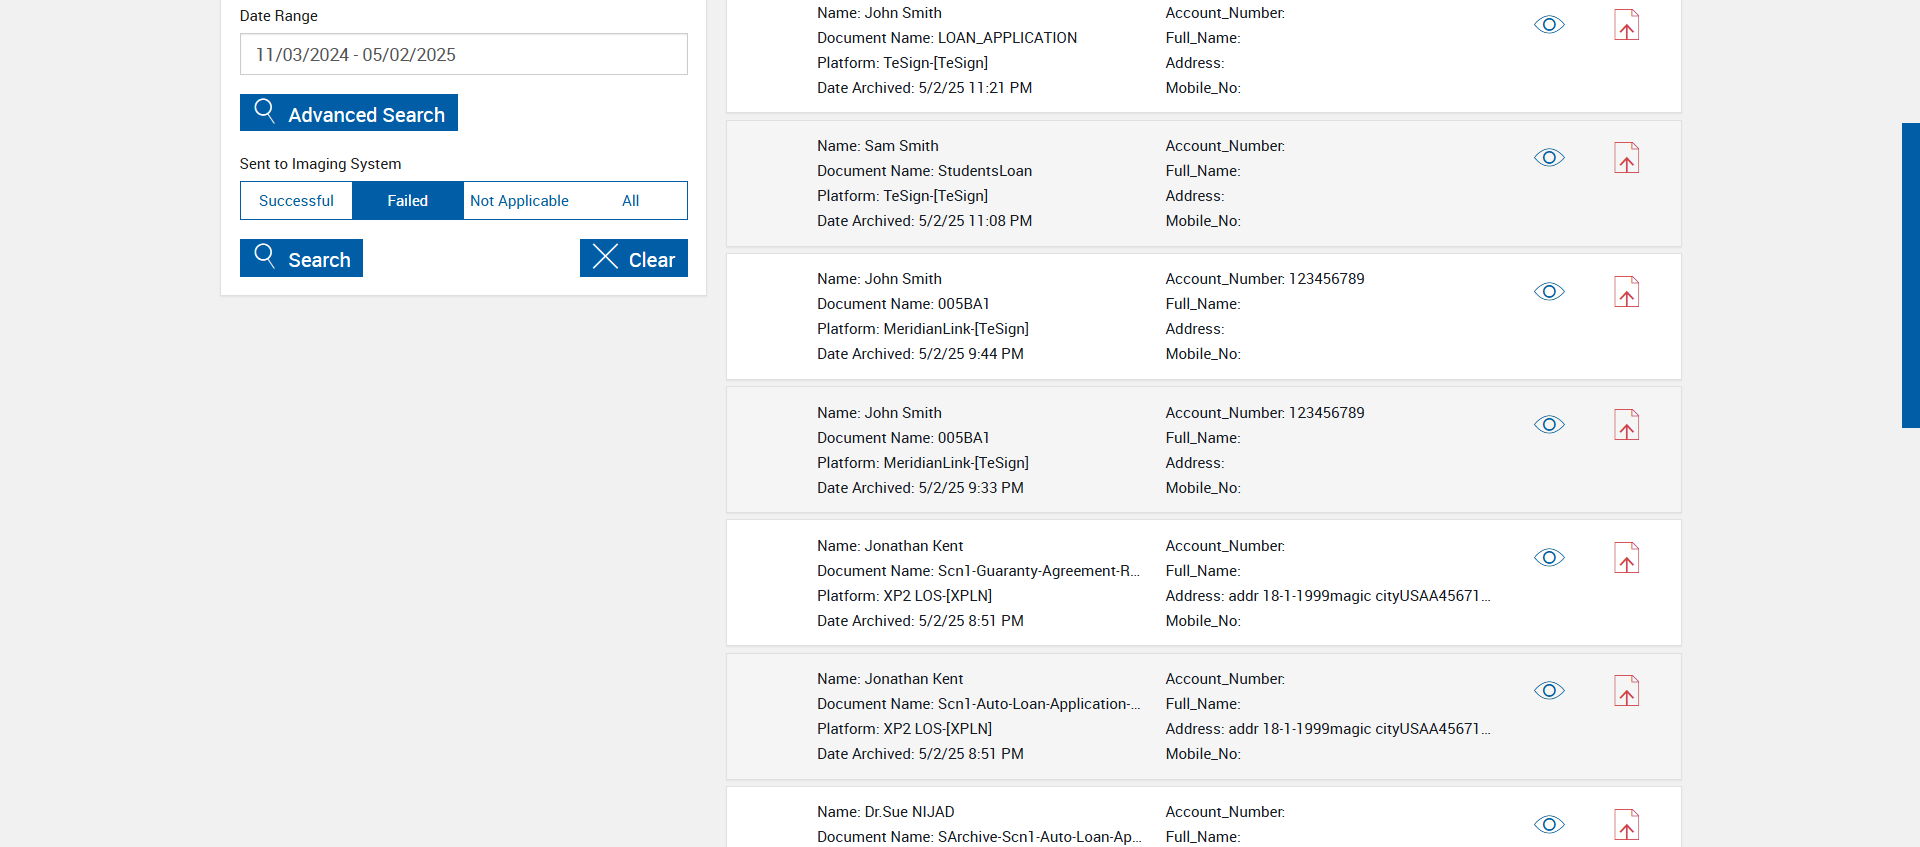
Task: Open the Date Range field
Action: 464,54
